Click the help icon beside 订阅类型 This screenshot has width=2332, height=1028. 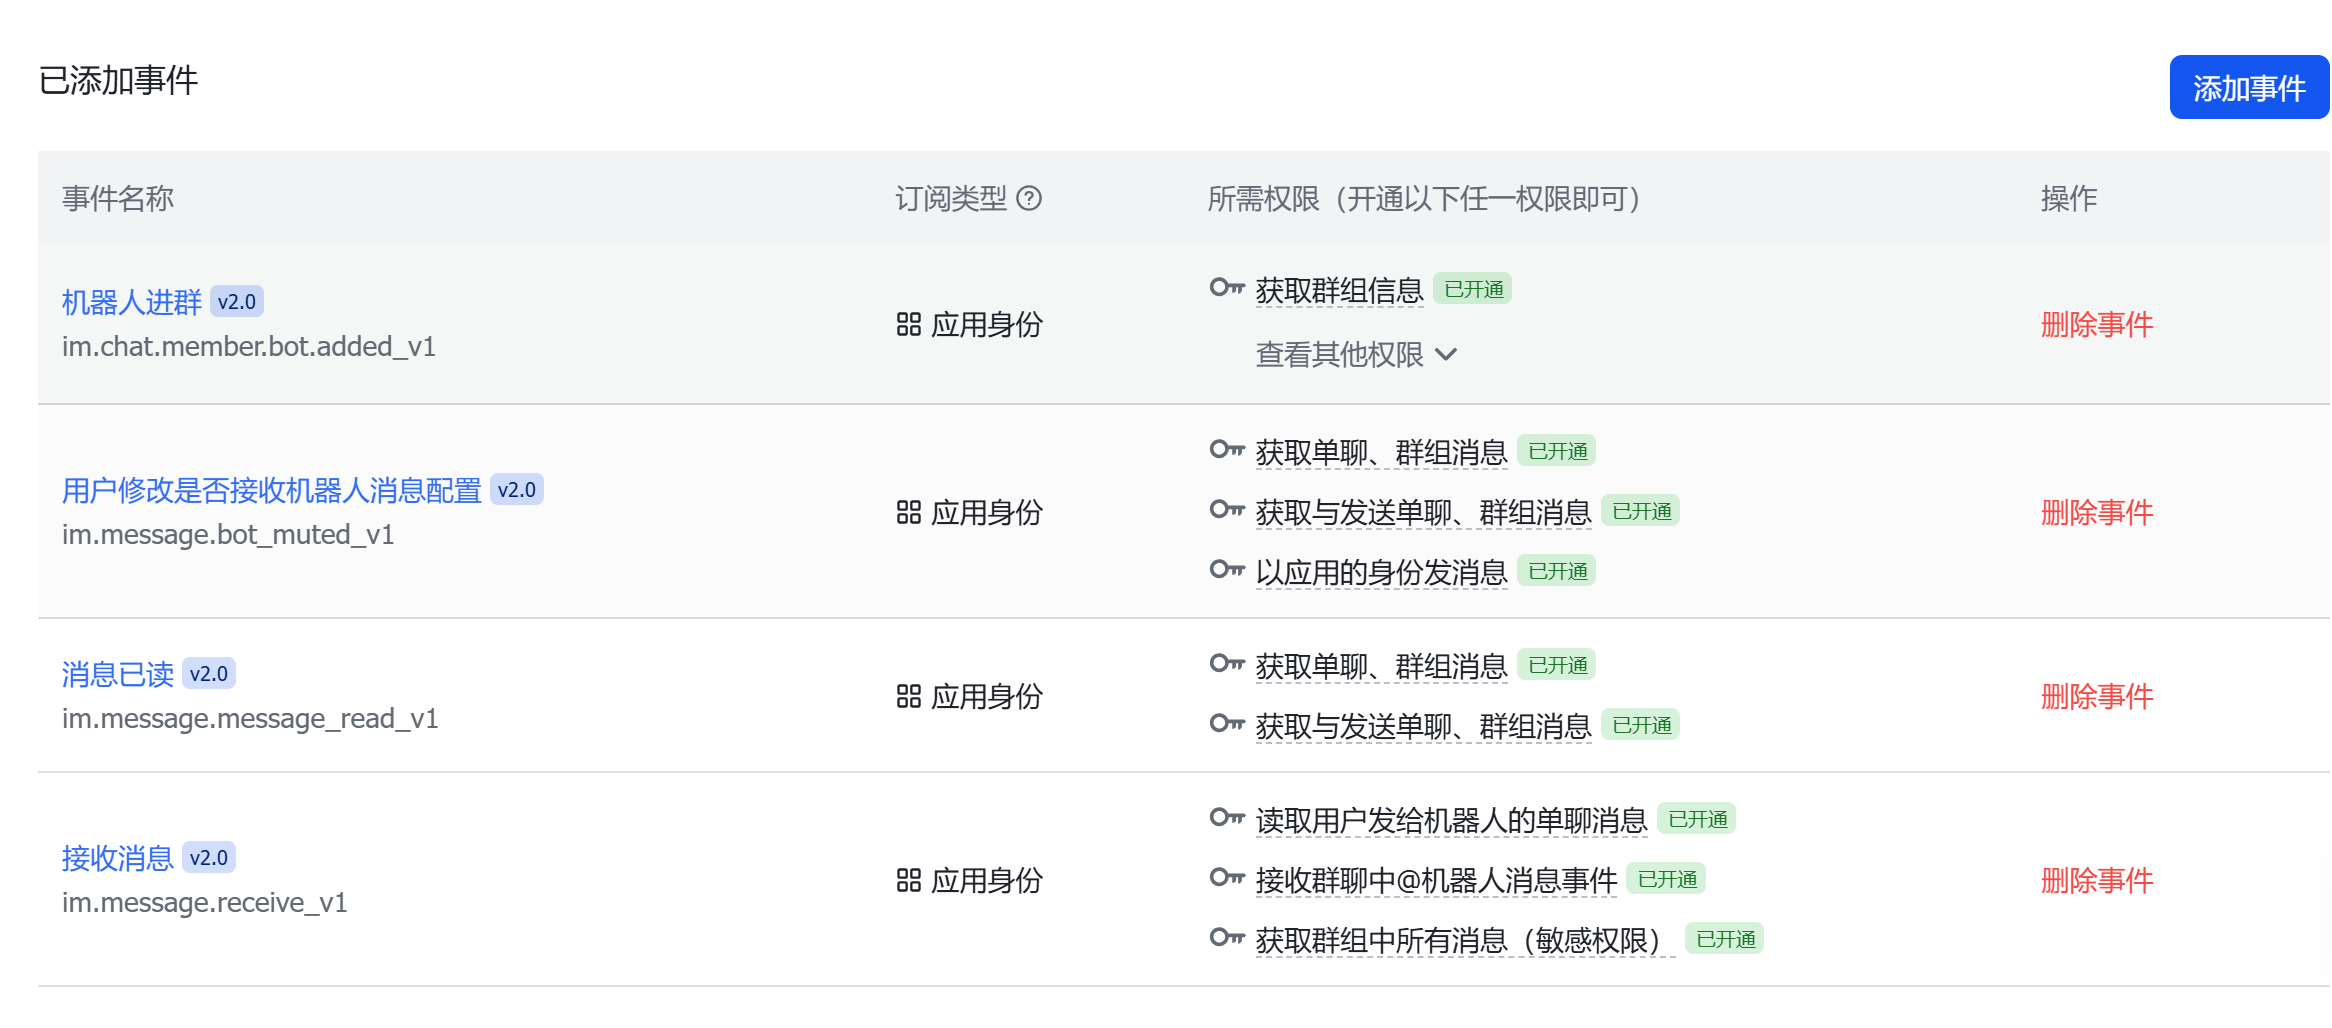tap(1029, 198)
